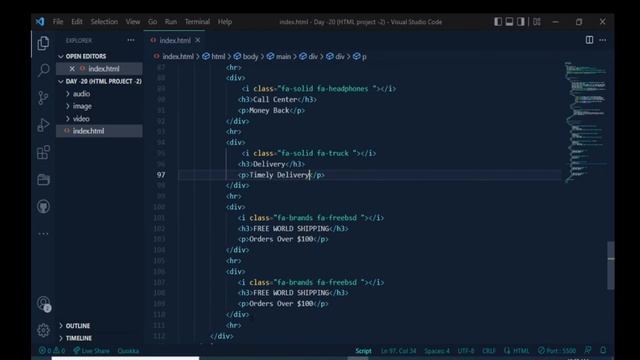Open Source Control view icon
Viewport: 640px width, 360px height.
point(43,98)
